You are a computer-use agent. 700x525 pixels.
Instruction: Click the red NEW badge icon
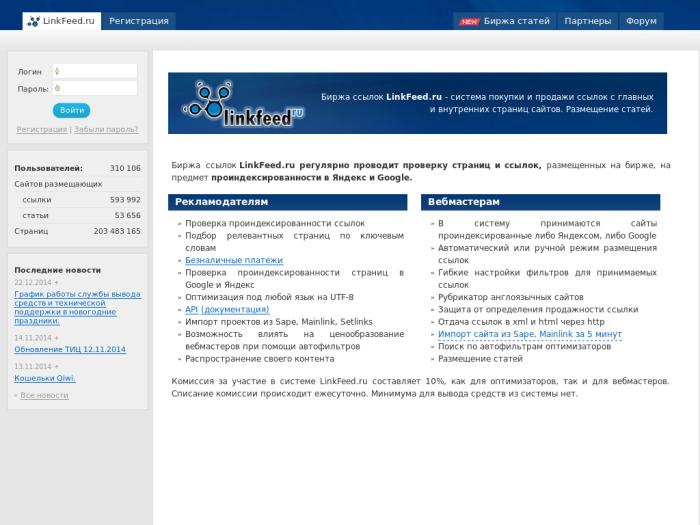(x=470, y=21)
